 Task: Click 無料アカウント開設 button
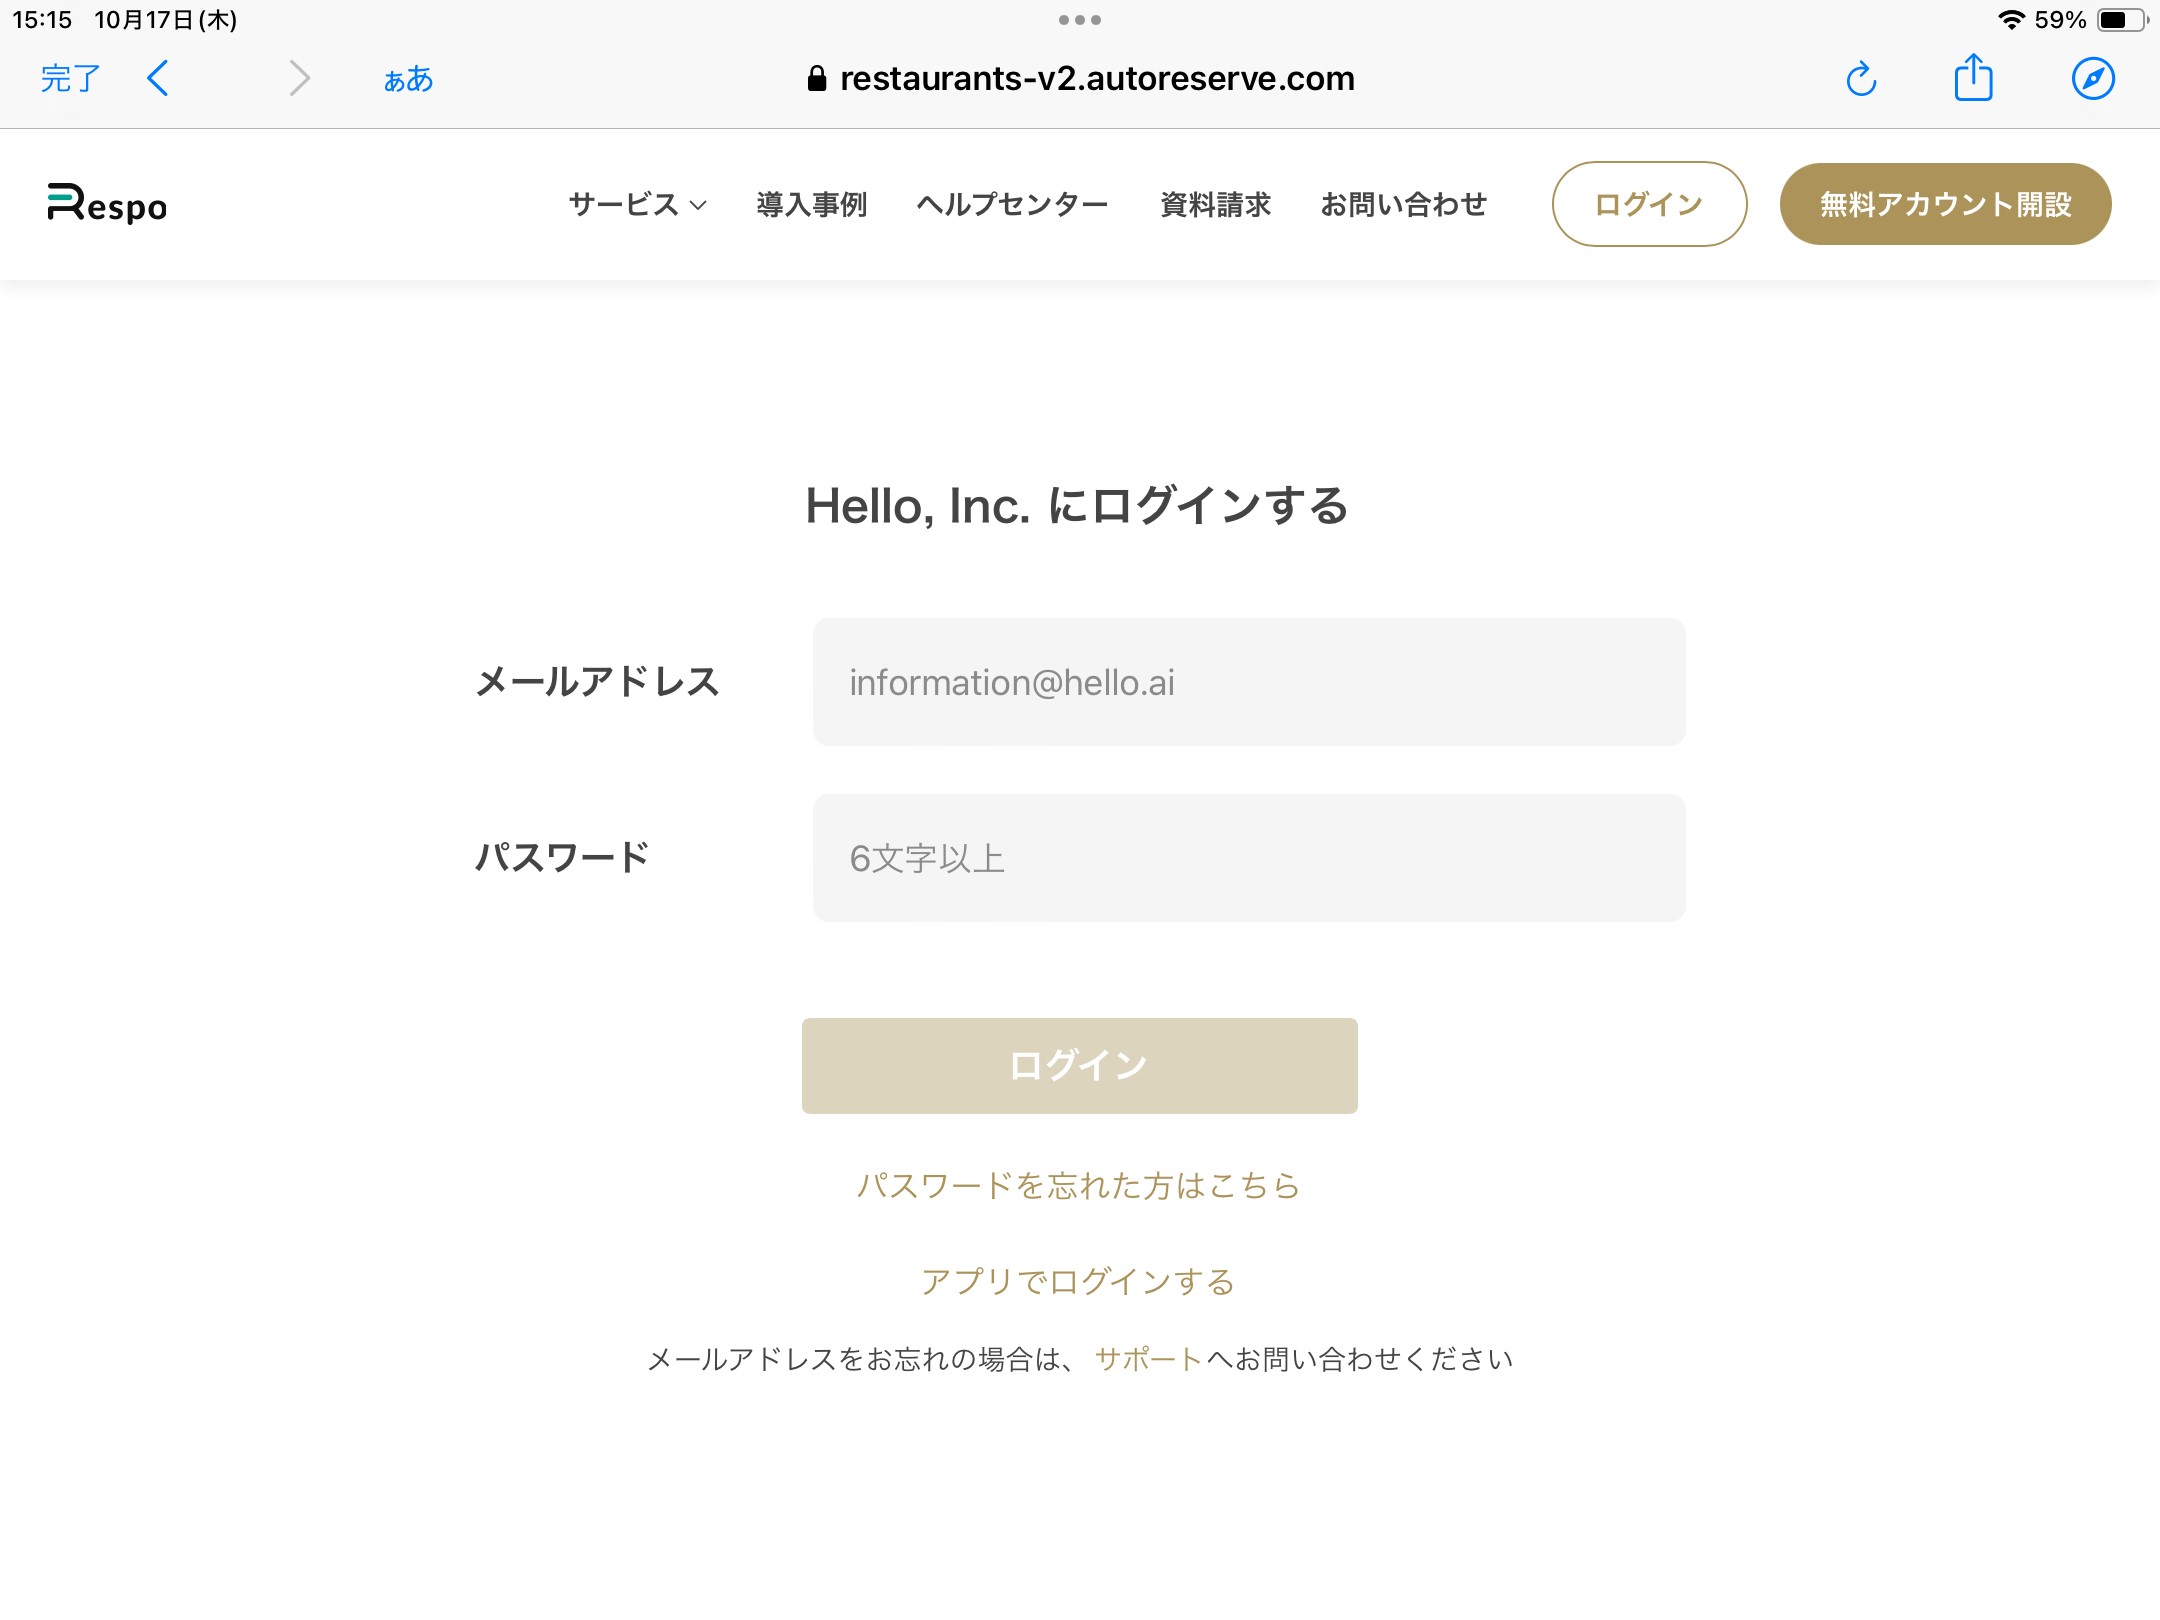1945,204
